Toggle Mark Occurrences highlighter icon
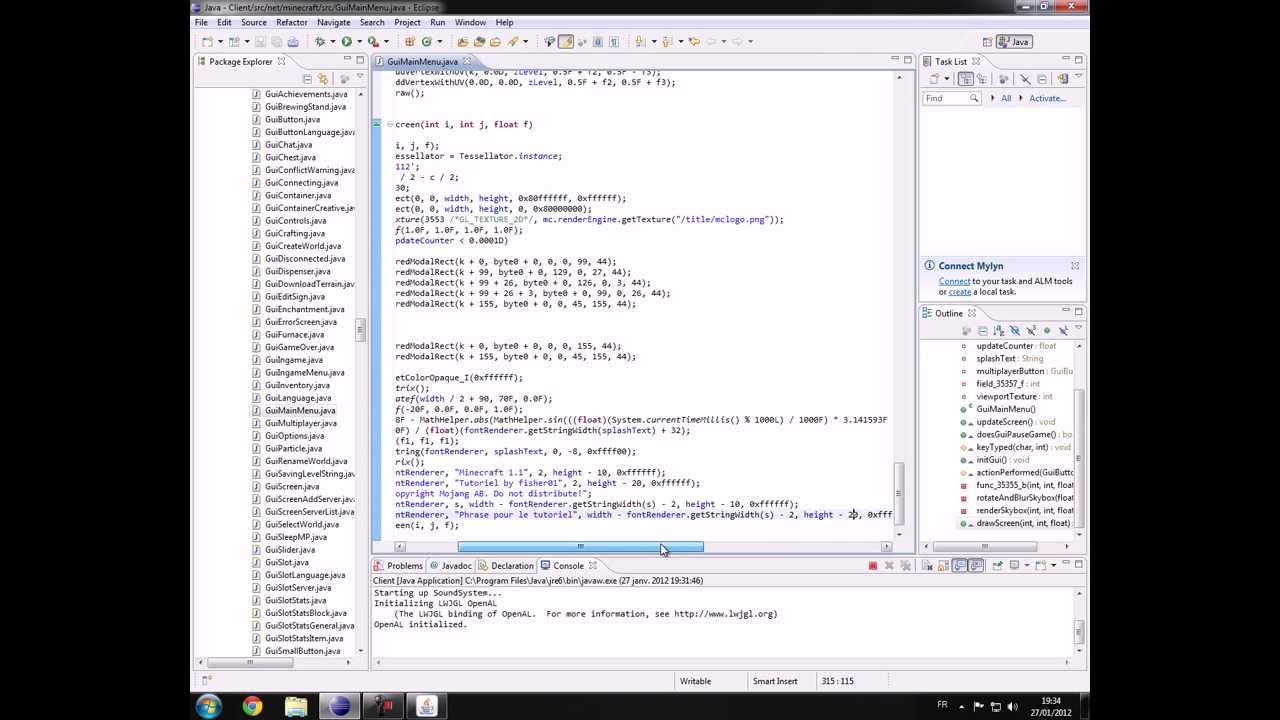The image size is (1280, 720). click(566, 41)
